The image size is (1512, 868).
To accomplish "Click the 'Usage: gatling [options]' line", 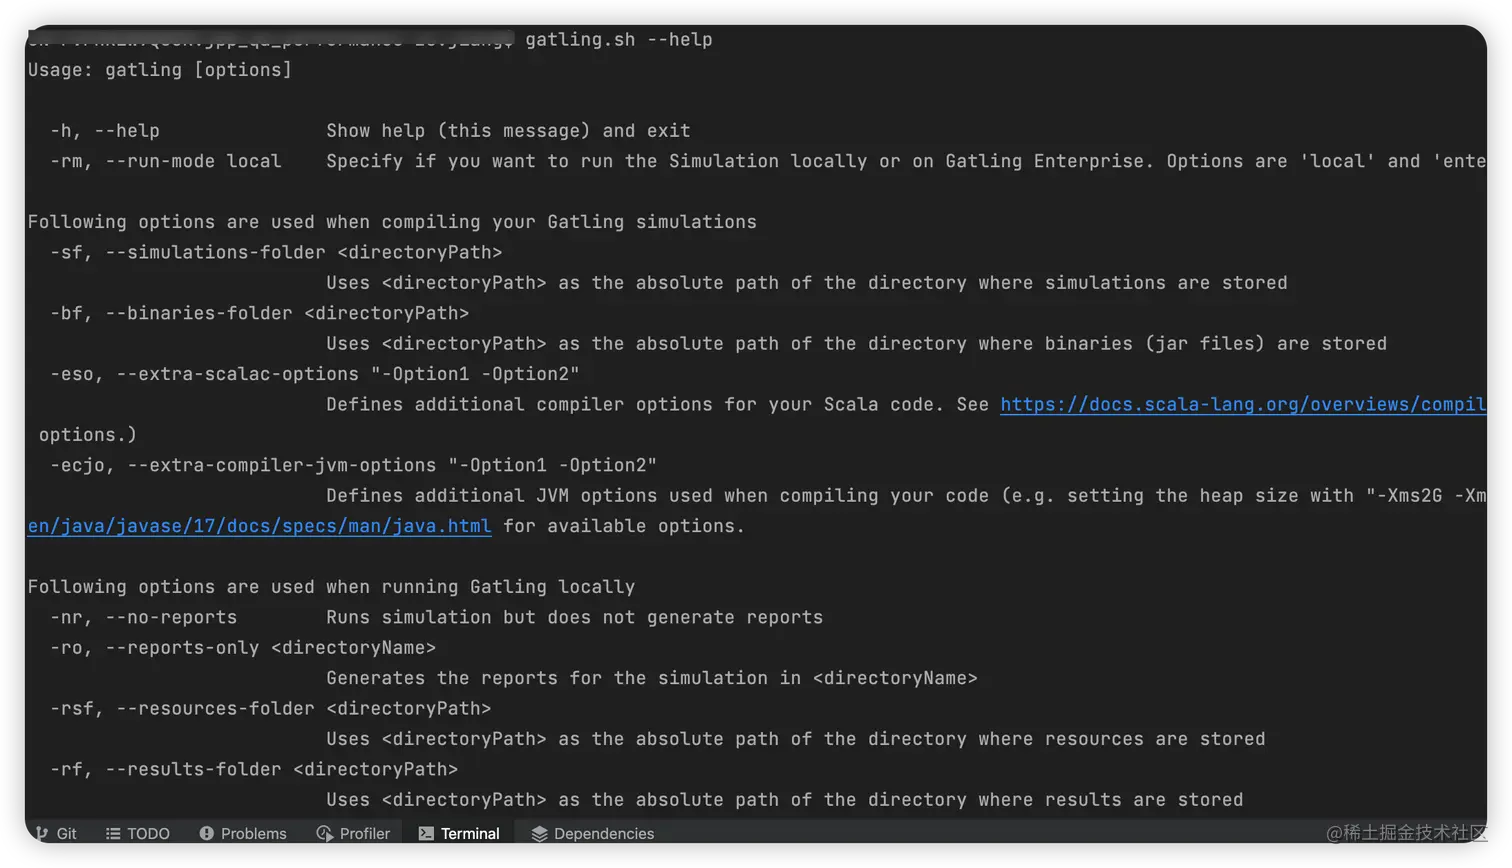I will (x=160, y=70).
